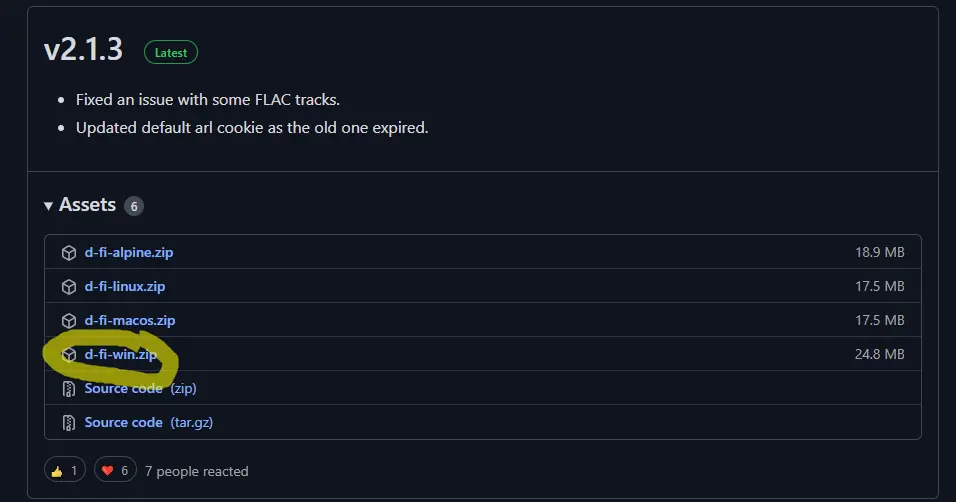Download Source code as zip
The height and width of the screenshot is (502, 956).
click(140, 389)
